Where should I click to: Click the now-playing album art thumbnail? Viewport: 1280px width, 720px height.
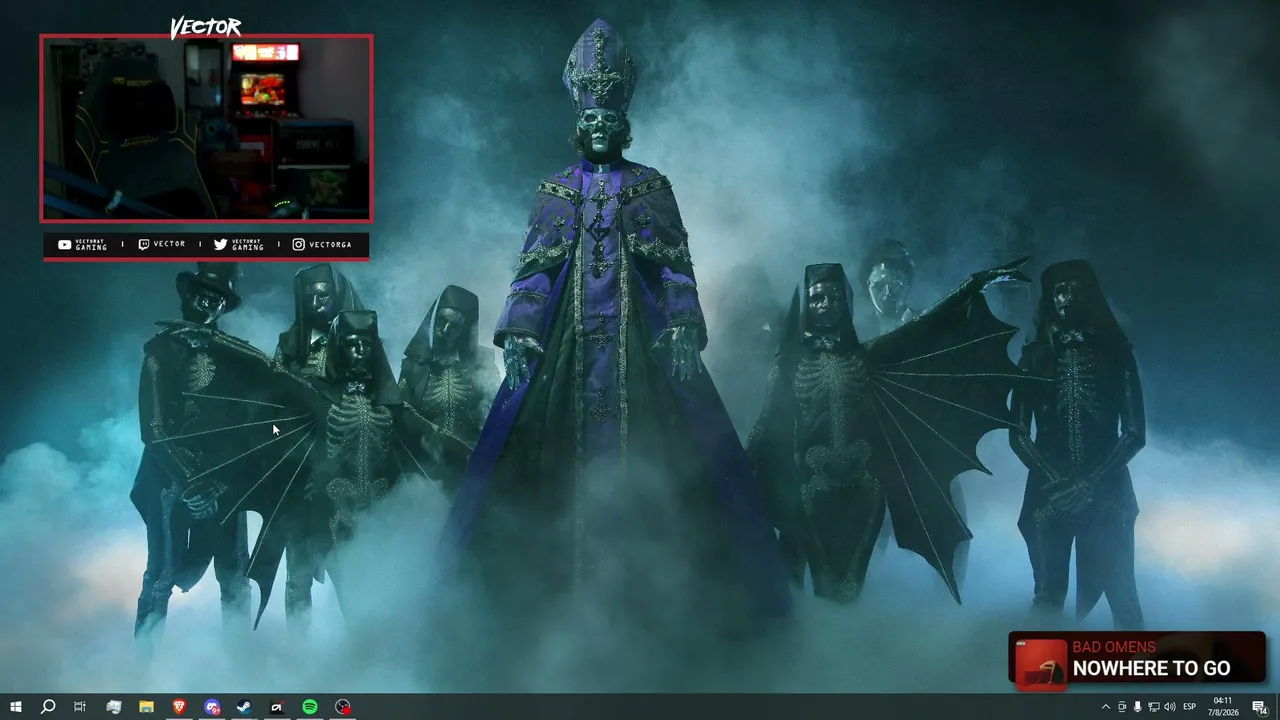click(1041, 664)
